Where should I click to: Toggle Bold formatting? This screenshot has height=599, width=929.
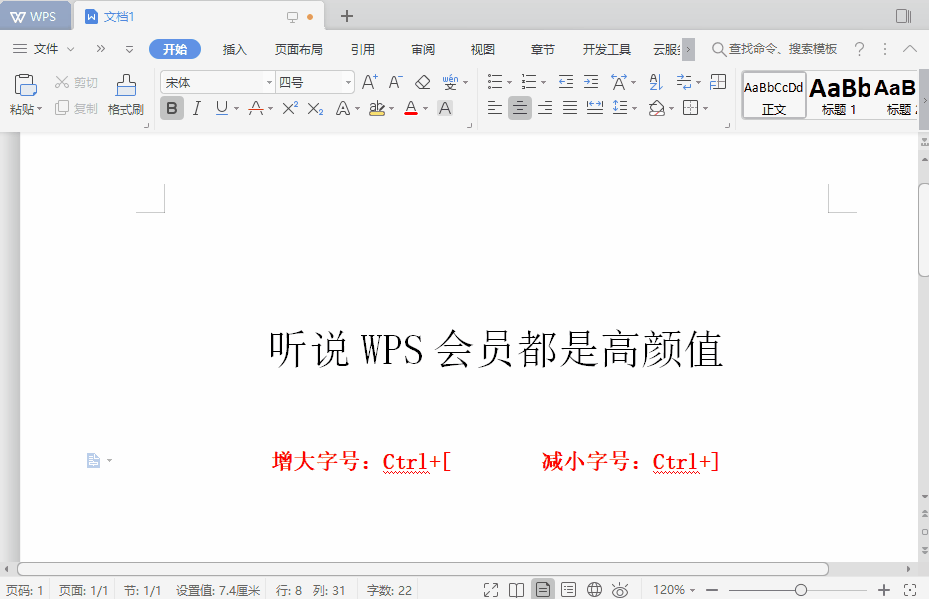172,108
